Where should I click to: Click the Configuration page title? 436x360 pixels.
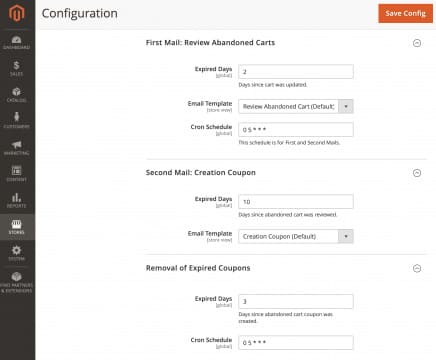80,13
